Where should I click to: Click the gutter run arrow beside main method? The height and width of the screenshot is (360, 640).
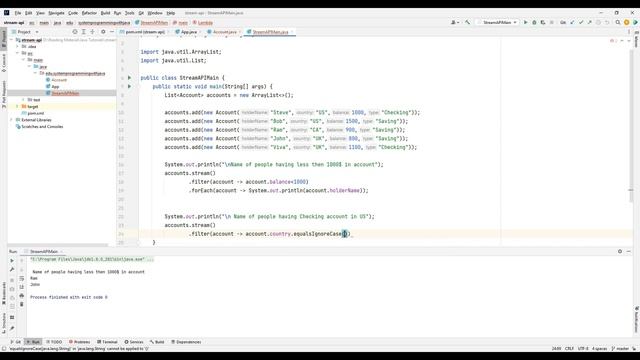tap(129, 86)
